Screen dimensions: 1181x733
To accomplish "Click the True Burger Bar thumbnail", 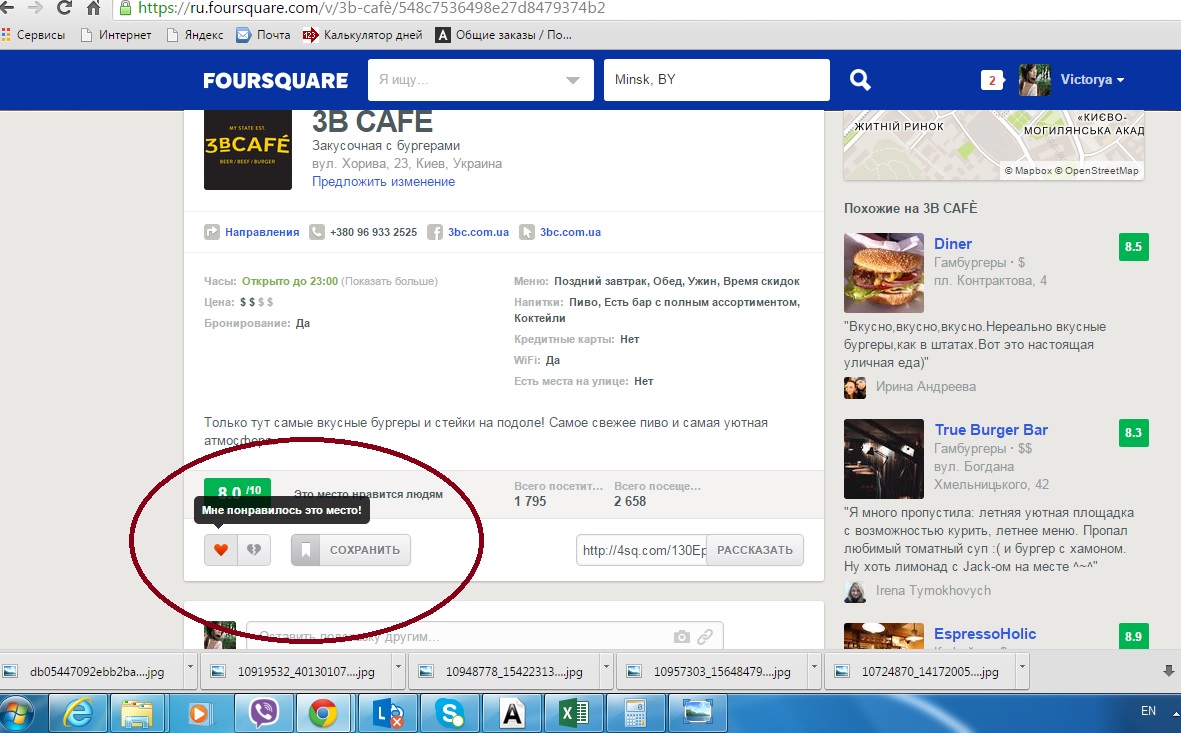I will point(883,459).
